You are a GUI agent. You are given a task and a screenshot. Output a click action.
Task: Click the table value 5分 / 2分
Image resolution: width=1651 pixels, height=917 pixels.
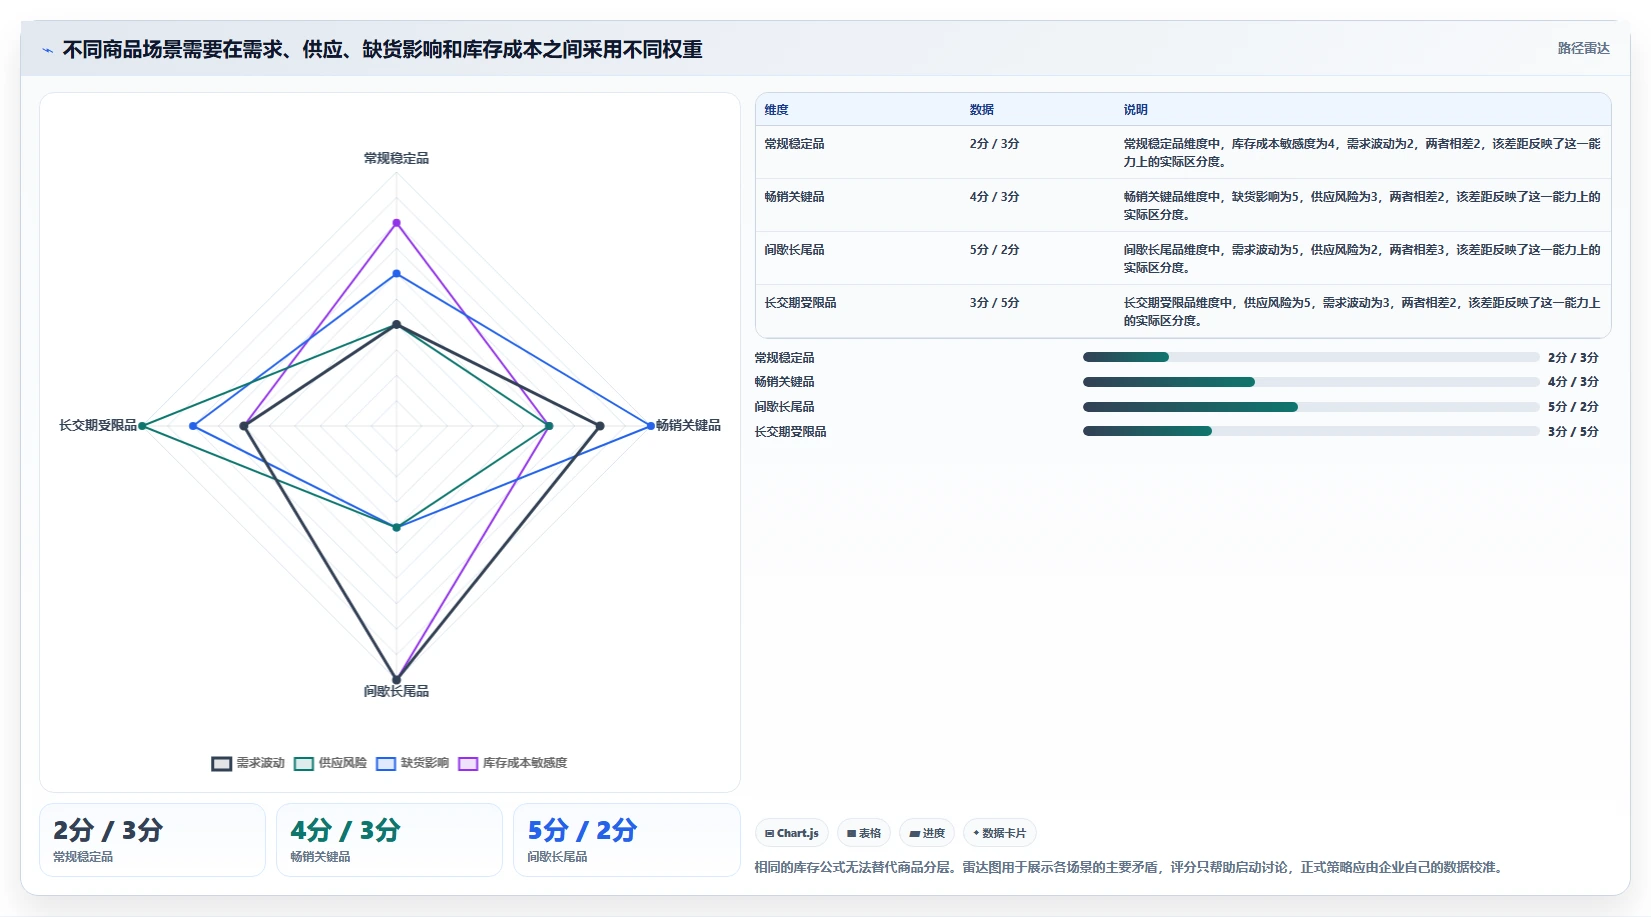994,250
